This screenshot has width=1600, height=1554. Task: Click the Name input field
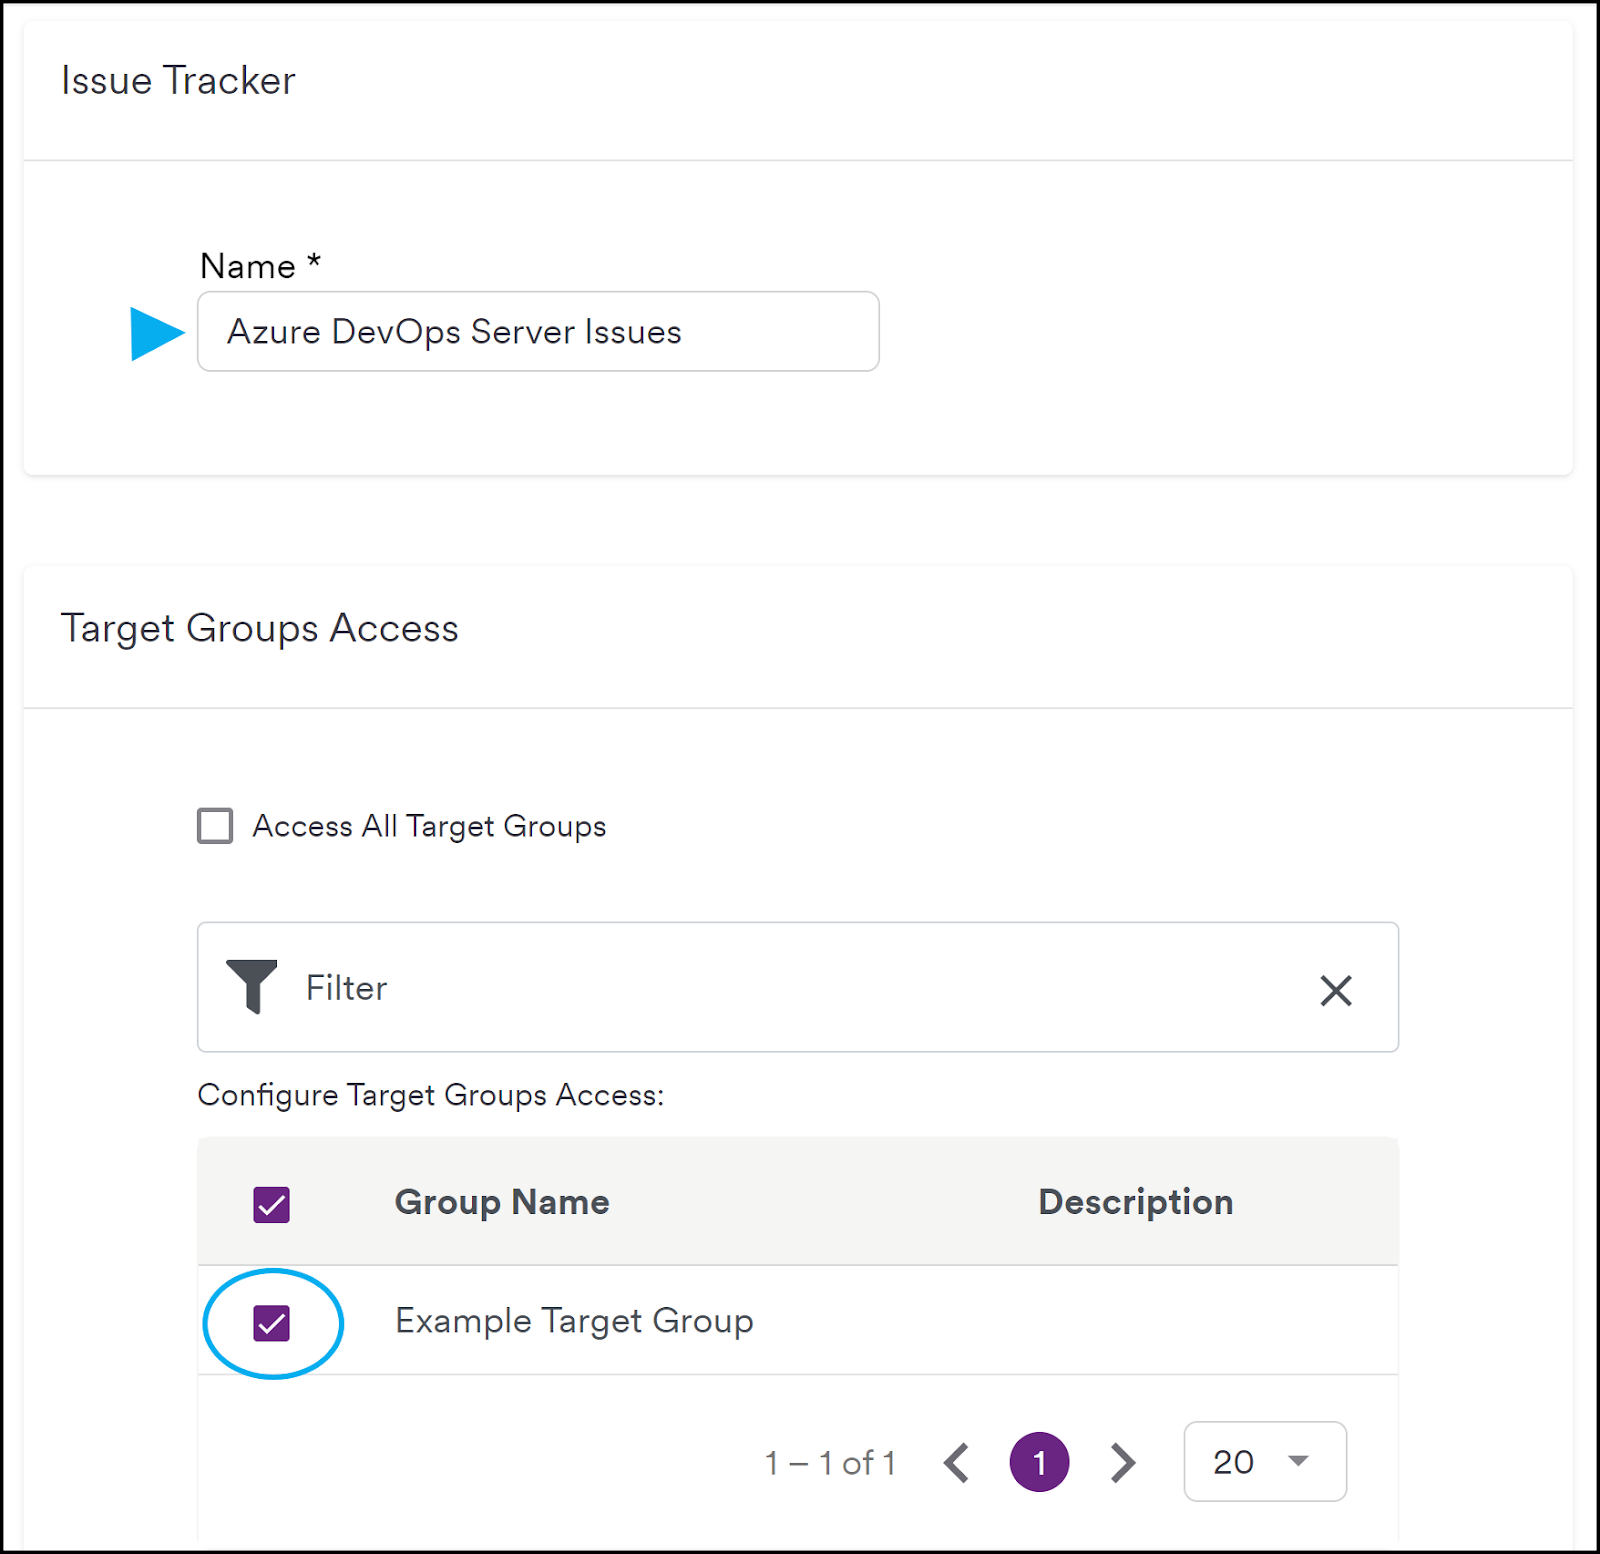(538, 331)
